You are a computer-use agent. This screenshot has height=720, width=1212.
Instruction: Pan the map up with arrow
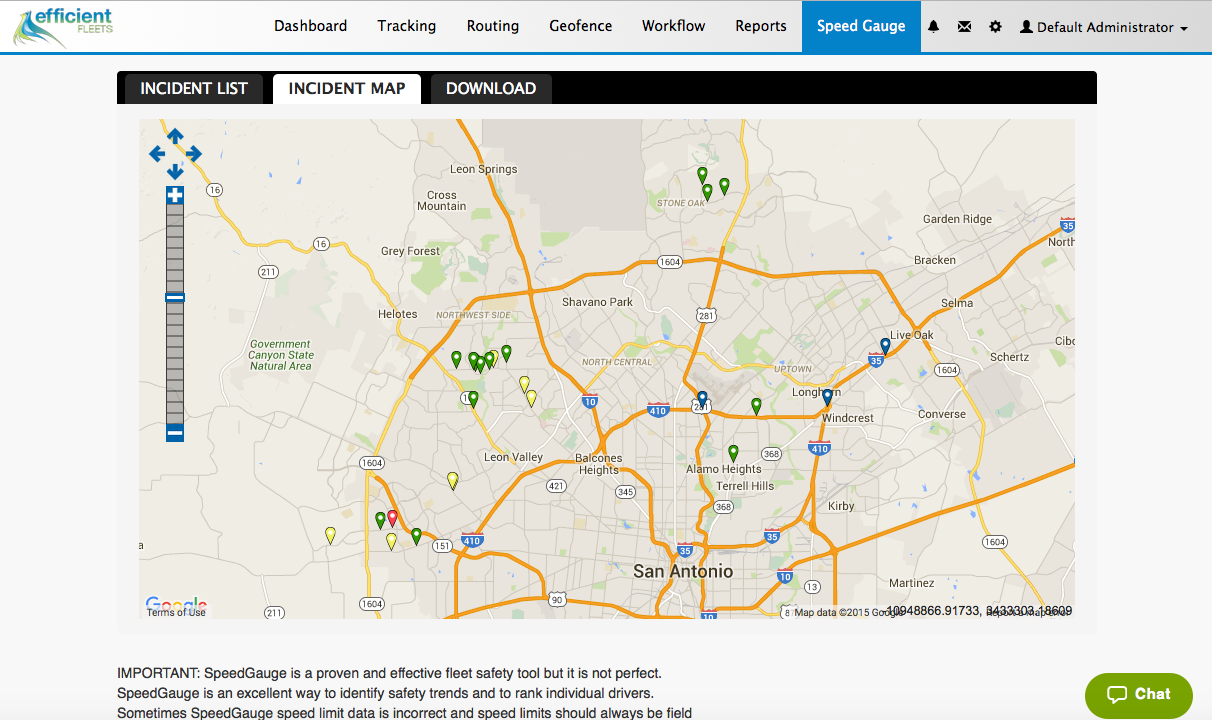point(175,136)
